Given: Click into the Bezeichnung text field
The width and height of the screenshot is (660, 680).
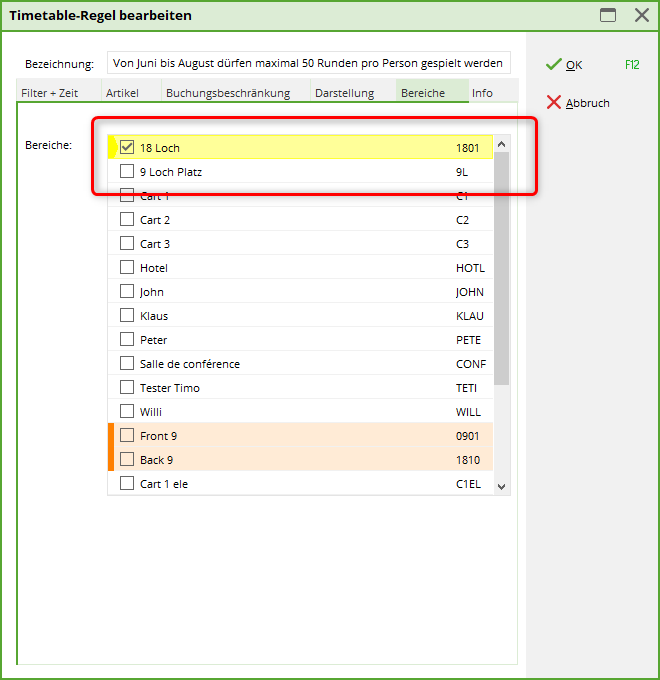Looking at the screenshot, I should coord(308,63).
